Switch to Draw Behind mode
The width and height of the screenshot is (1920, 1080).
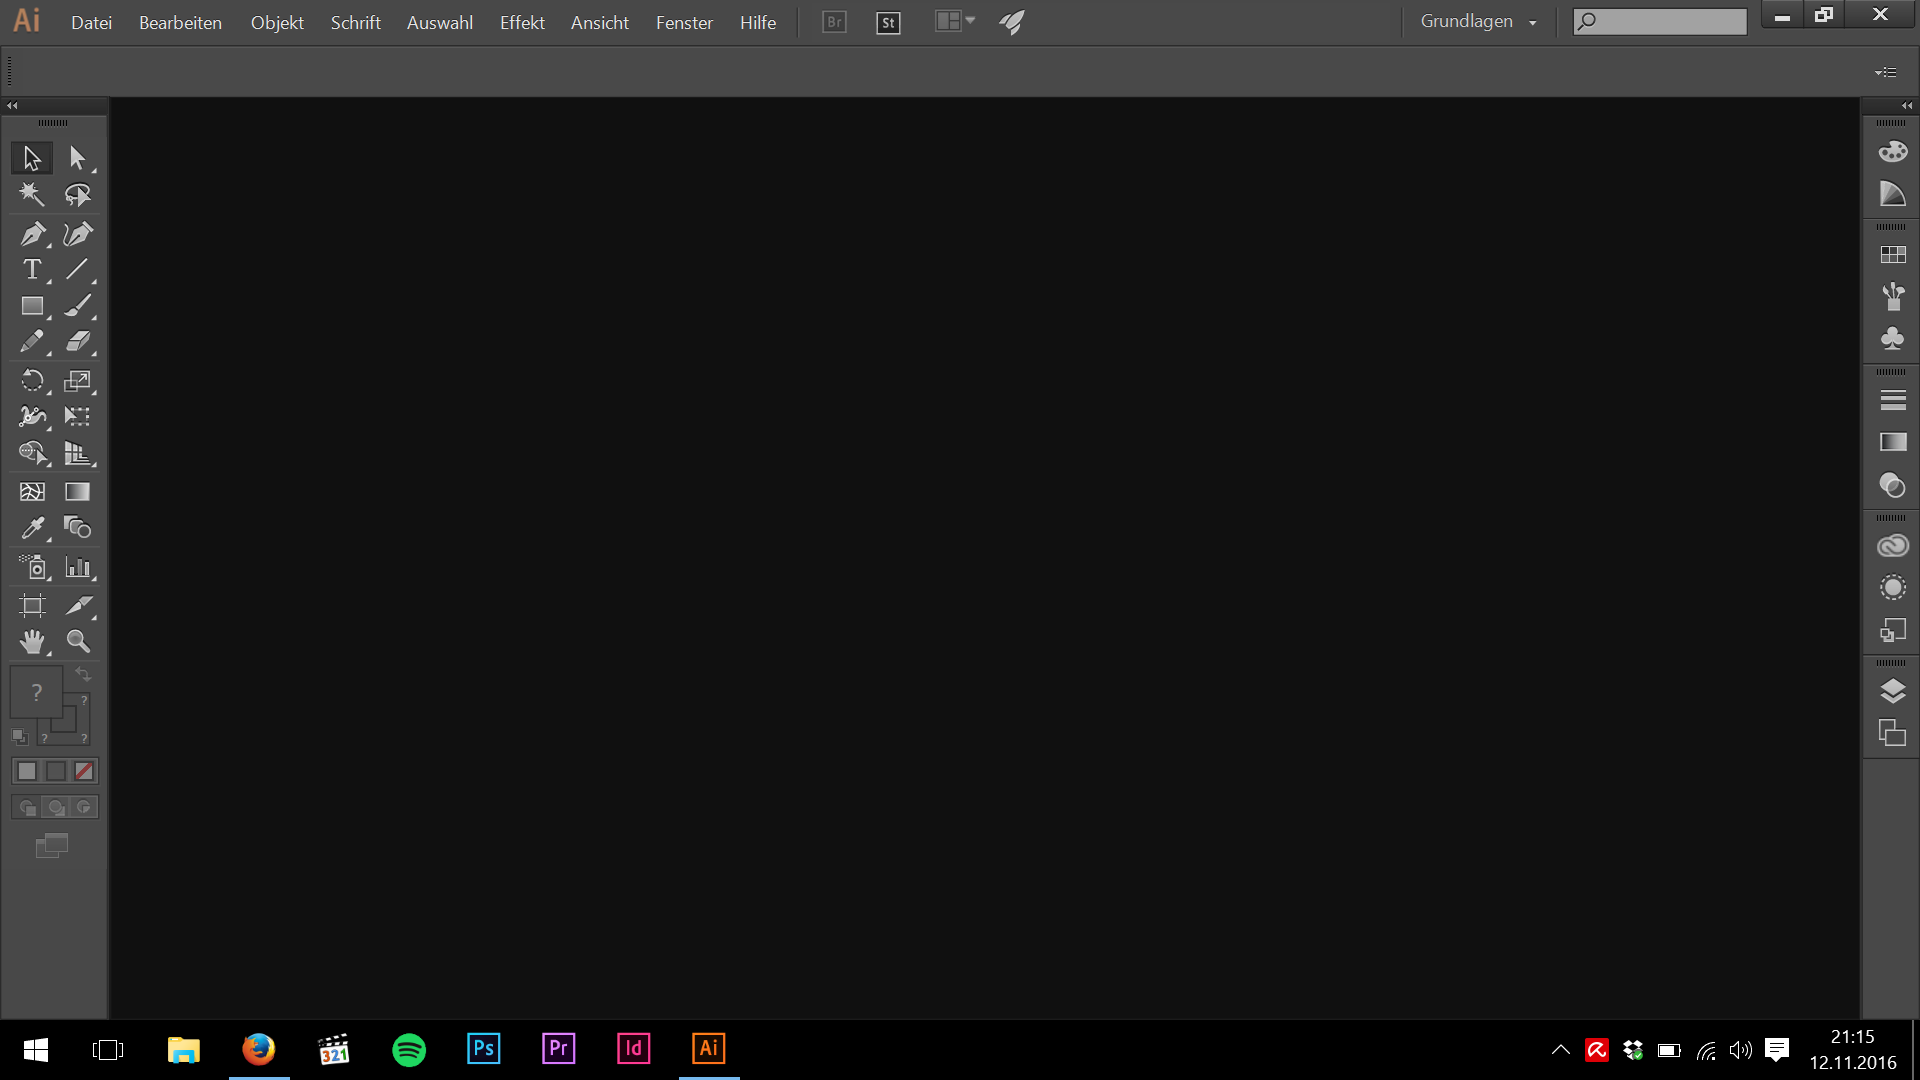[x=56, y=807]
